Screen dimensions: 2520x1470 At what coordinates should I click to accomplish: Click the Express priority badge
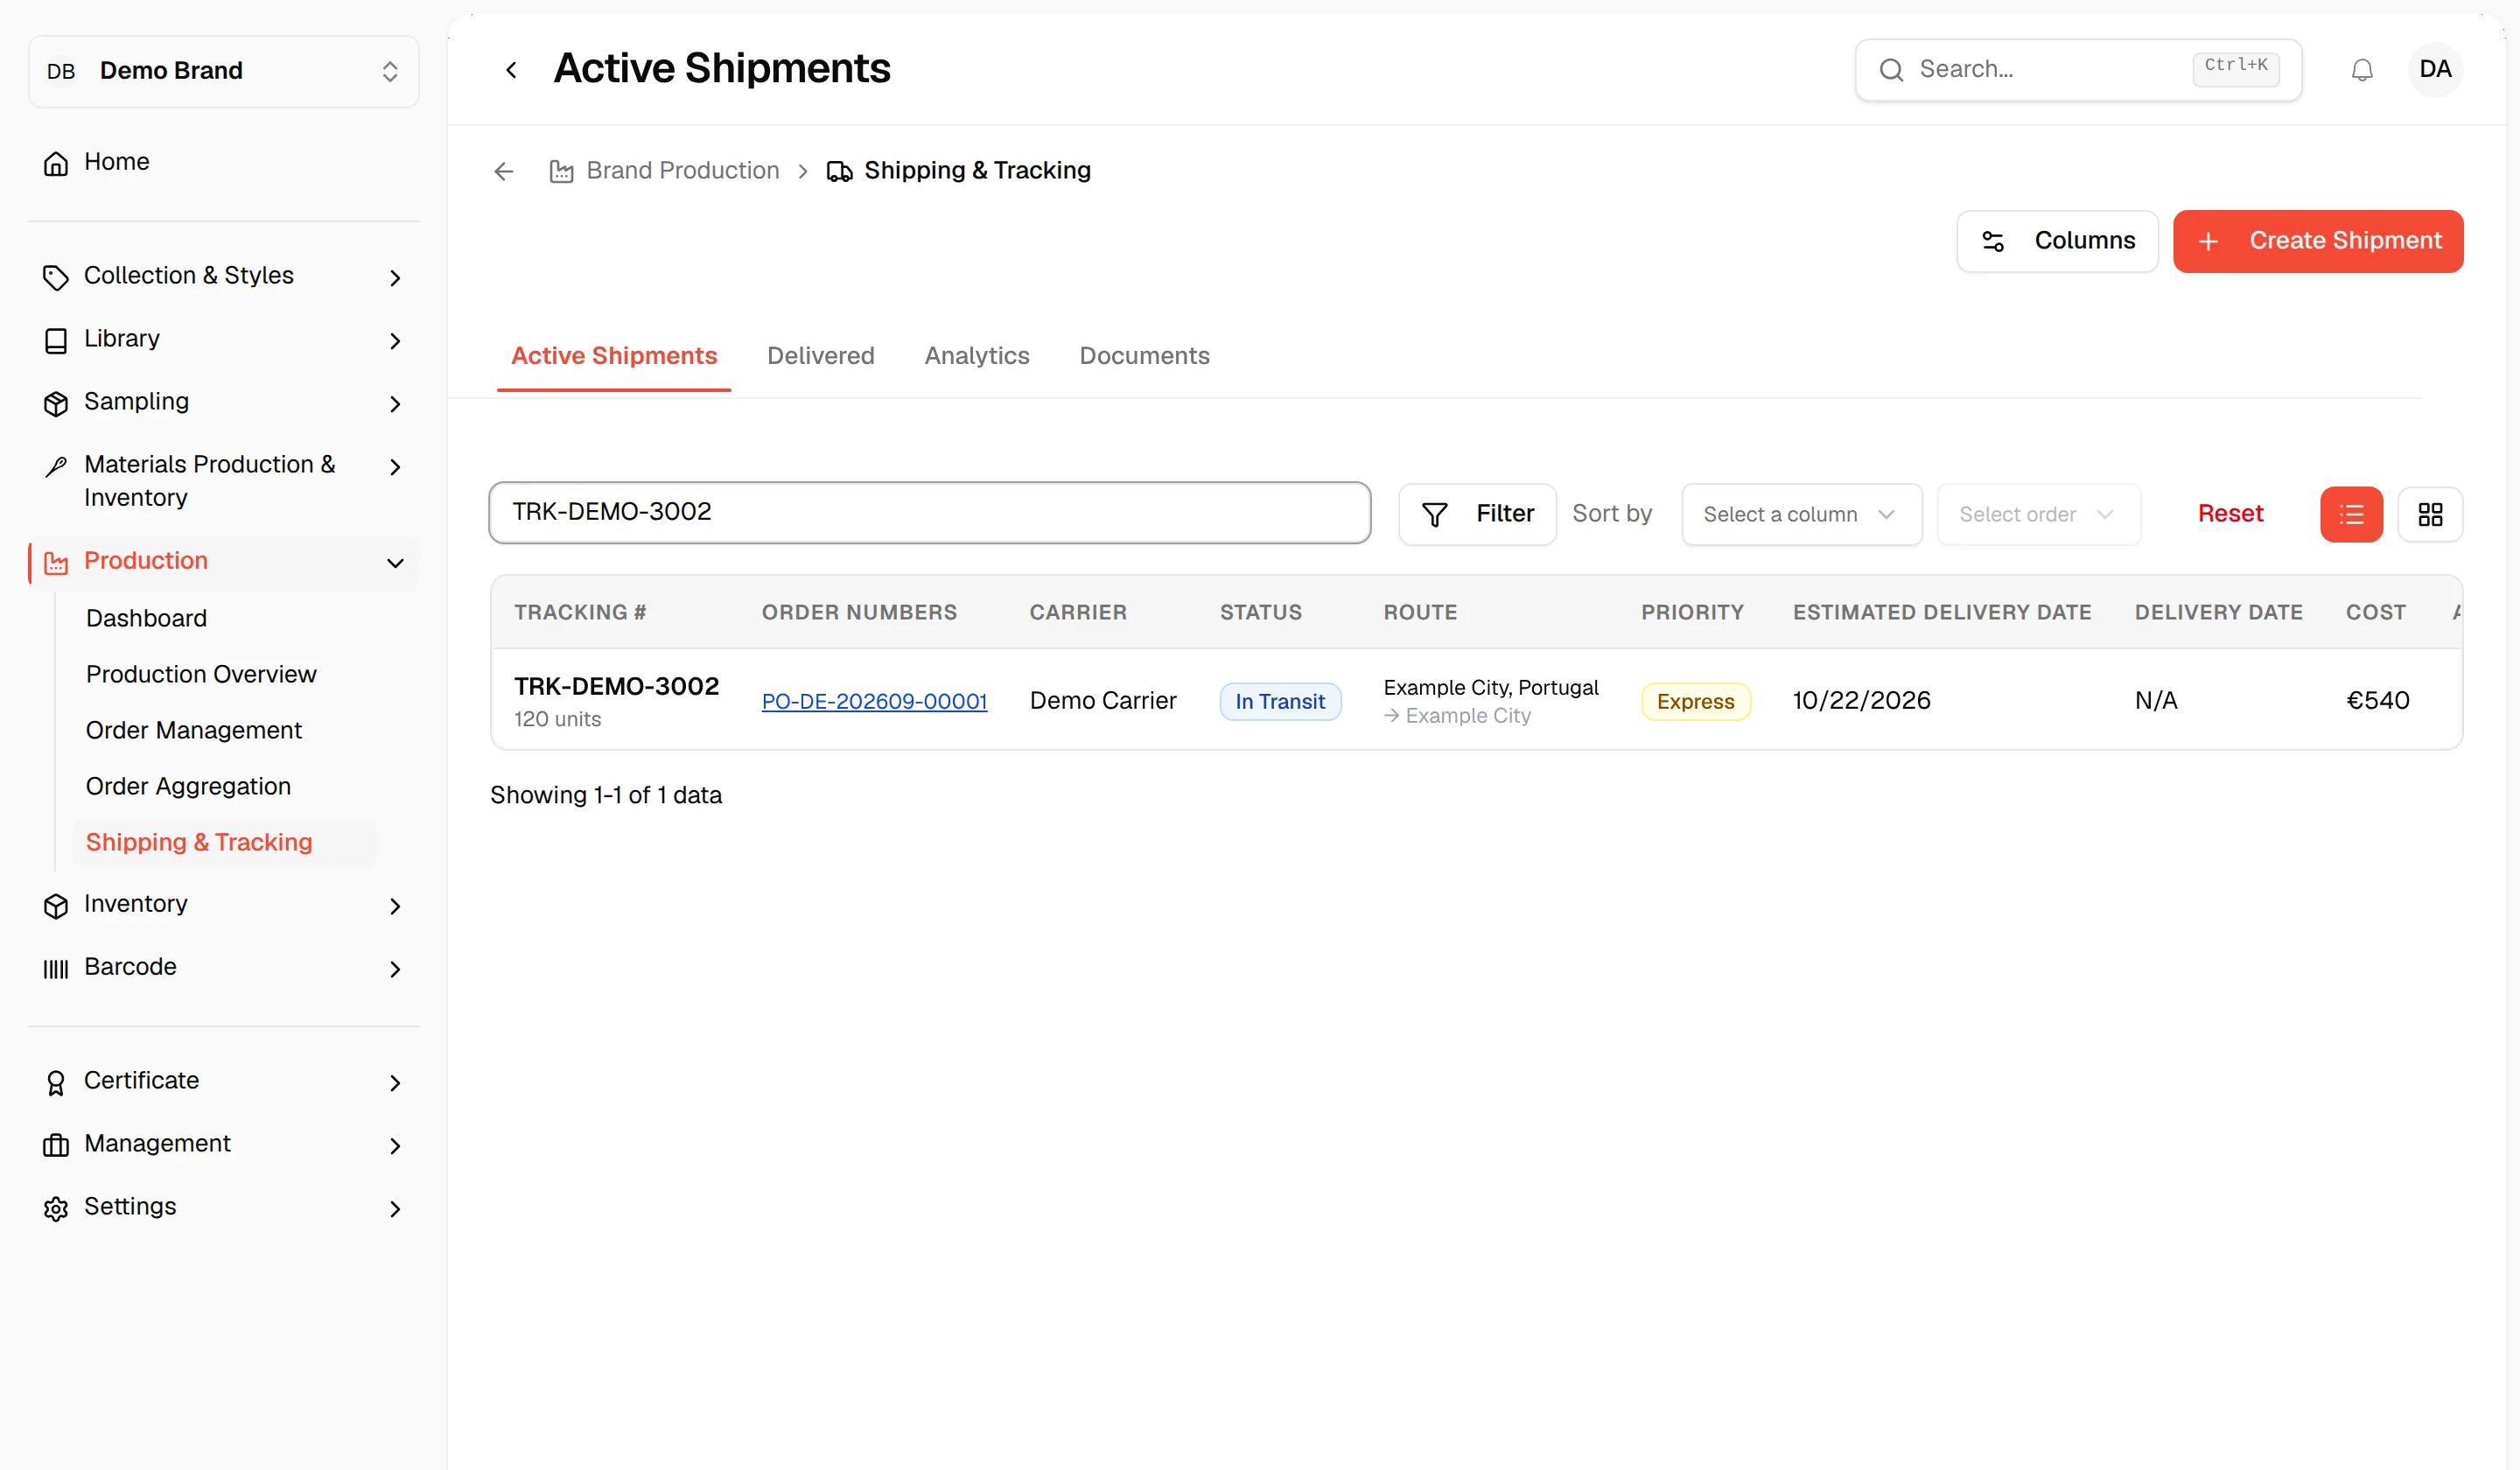tap(1695, 702)
